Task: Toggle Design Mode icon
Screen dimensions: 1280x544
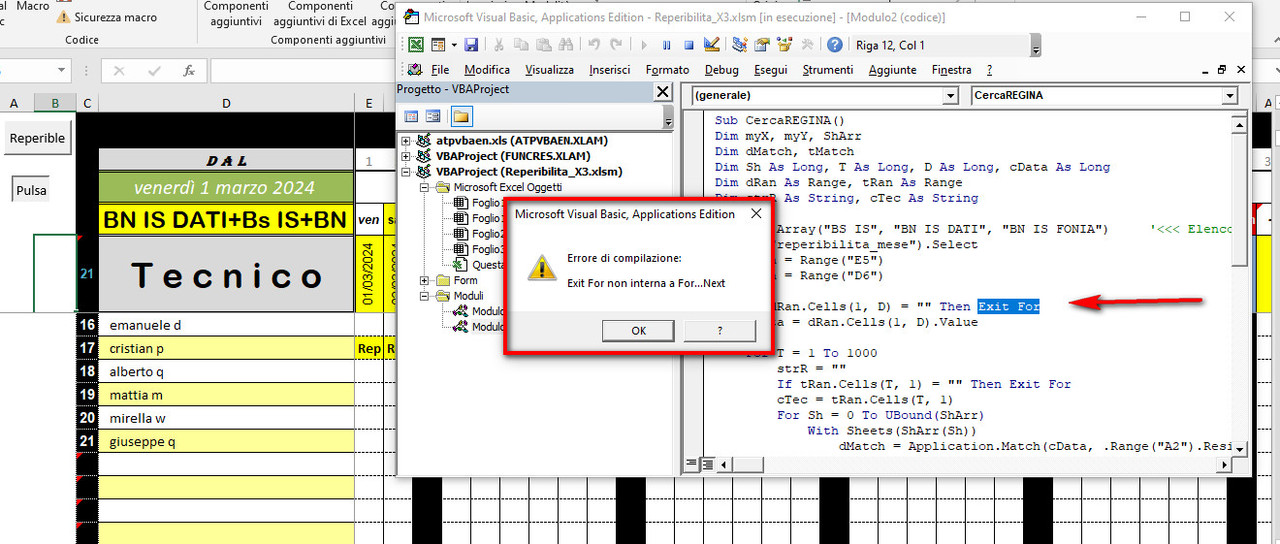Action: pos(711,45)
